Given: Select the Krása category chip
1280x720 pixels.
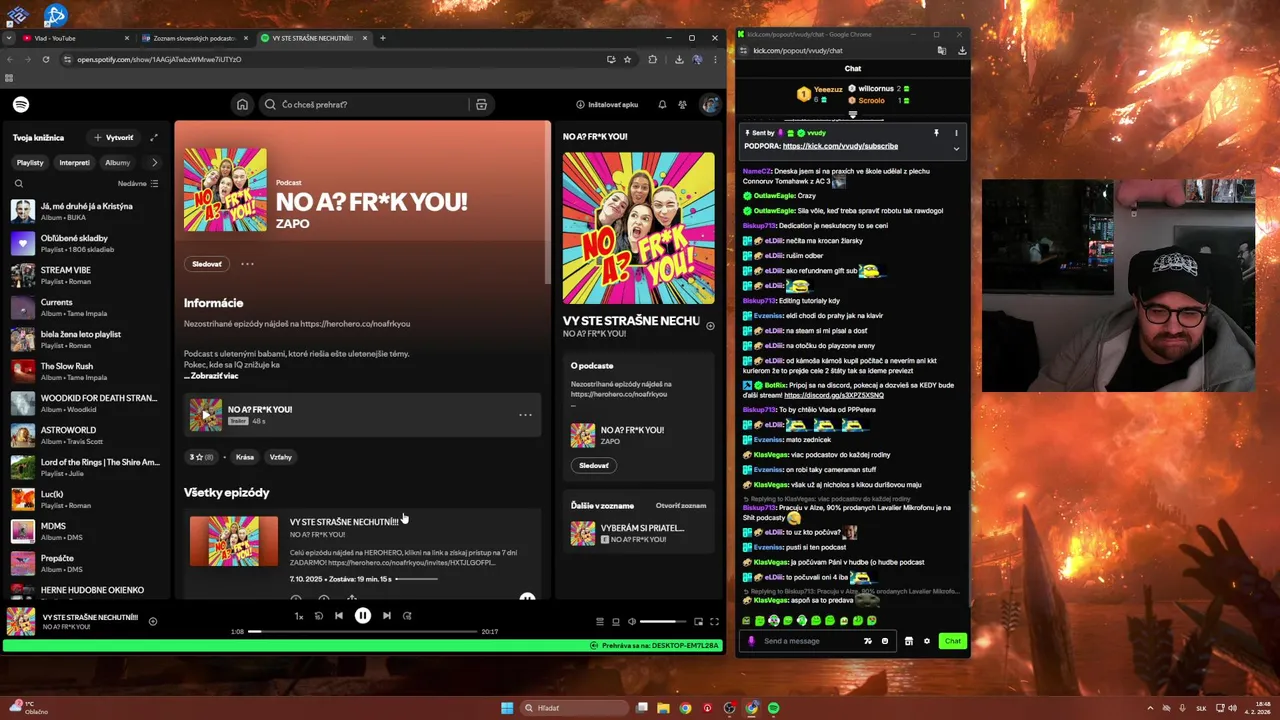Looking at the screenshot, I should [245, 457].
